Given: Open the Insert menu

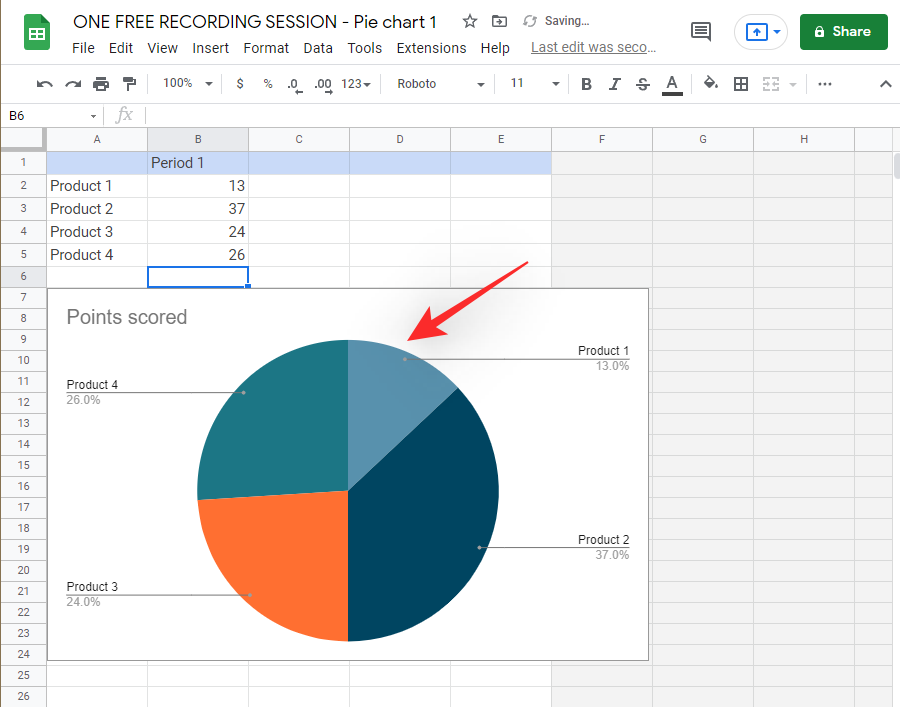Looking at the screenshot, I should tap(210, 48).
